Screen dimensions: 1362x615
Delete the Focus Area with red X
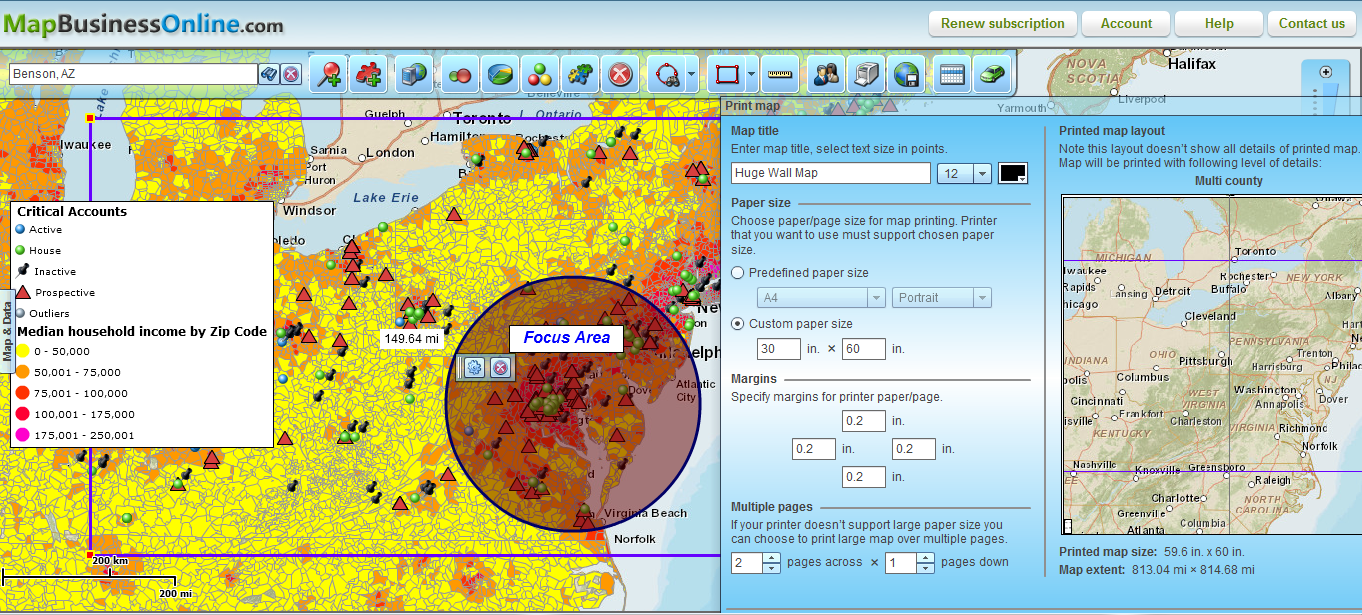coord(500,367)
